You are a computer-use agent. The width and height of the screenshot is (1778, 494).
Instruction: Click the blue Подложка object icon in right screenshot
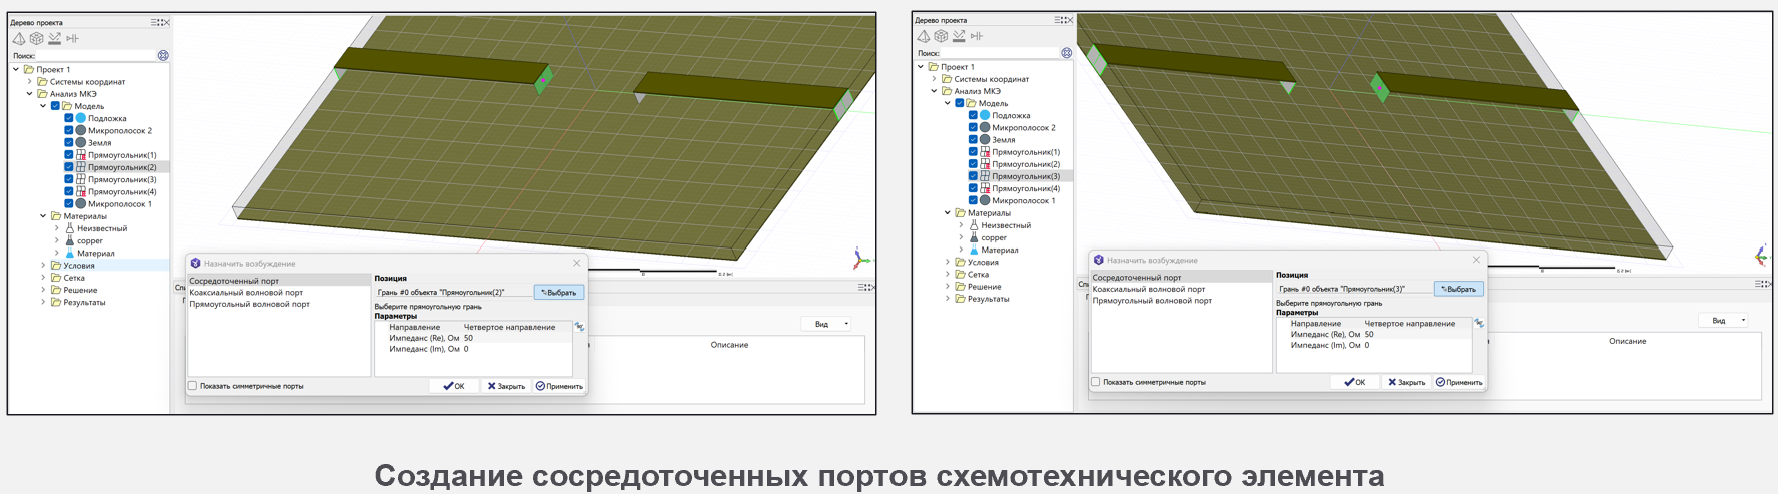985,116
